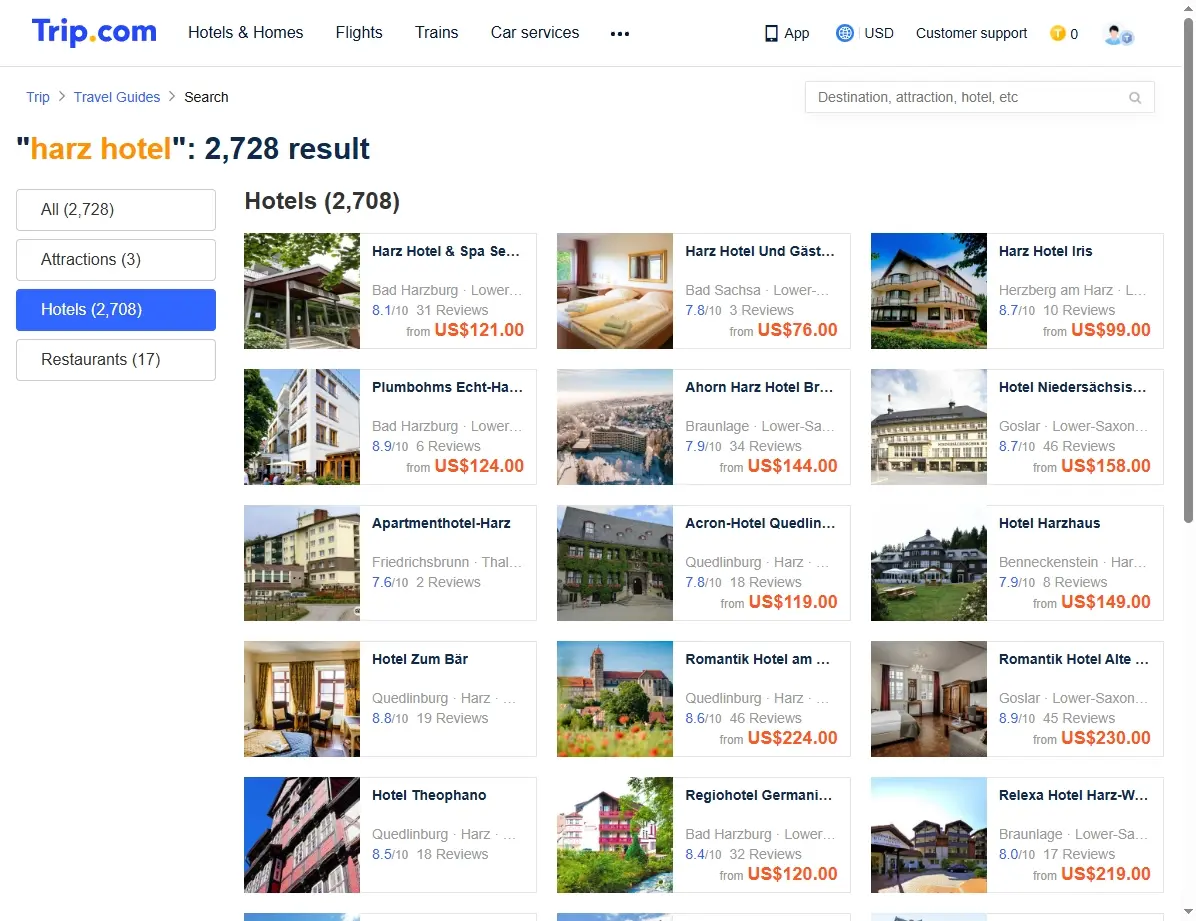Open Hotel Niedersächsis... photo
1196x921 pixels.
click(x=929, y=427)
